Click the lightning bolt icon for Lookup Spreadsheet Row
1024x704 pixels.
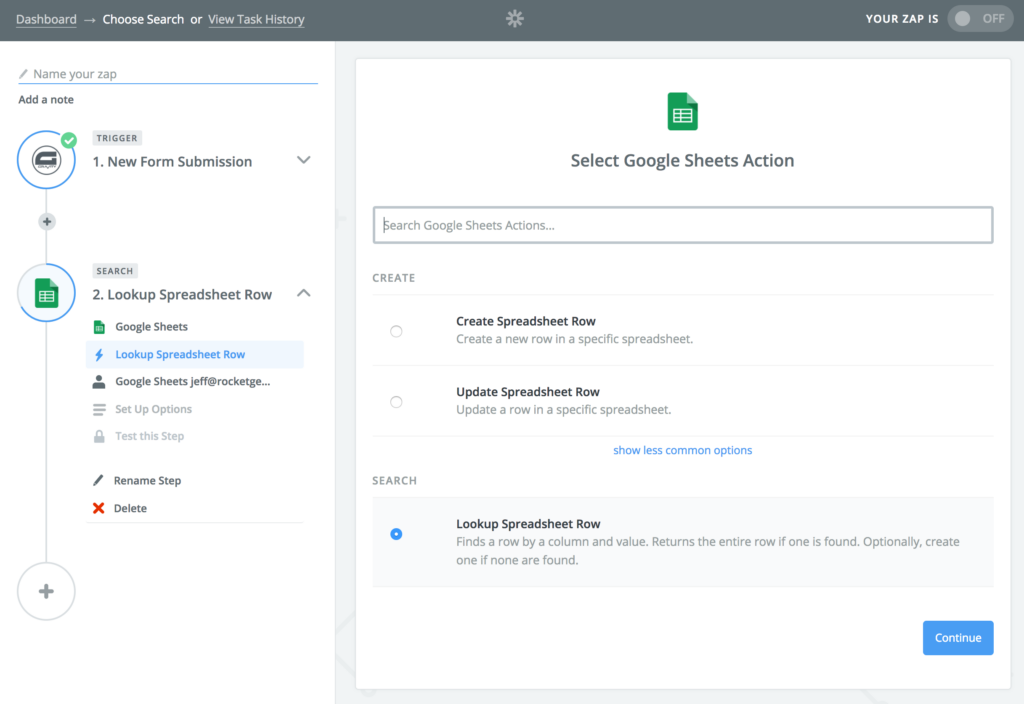[99, 355]
